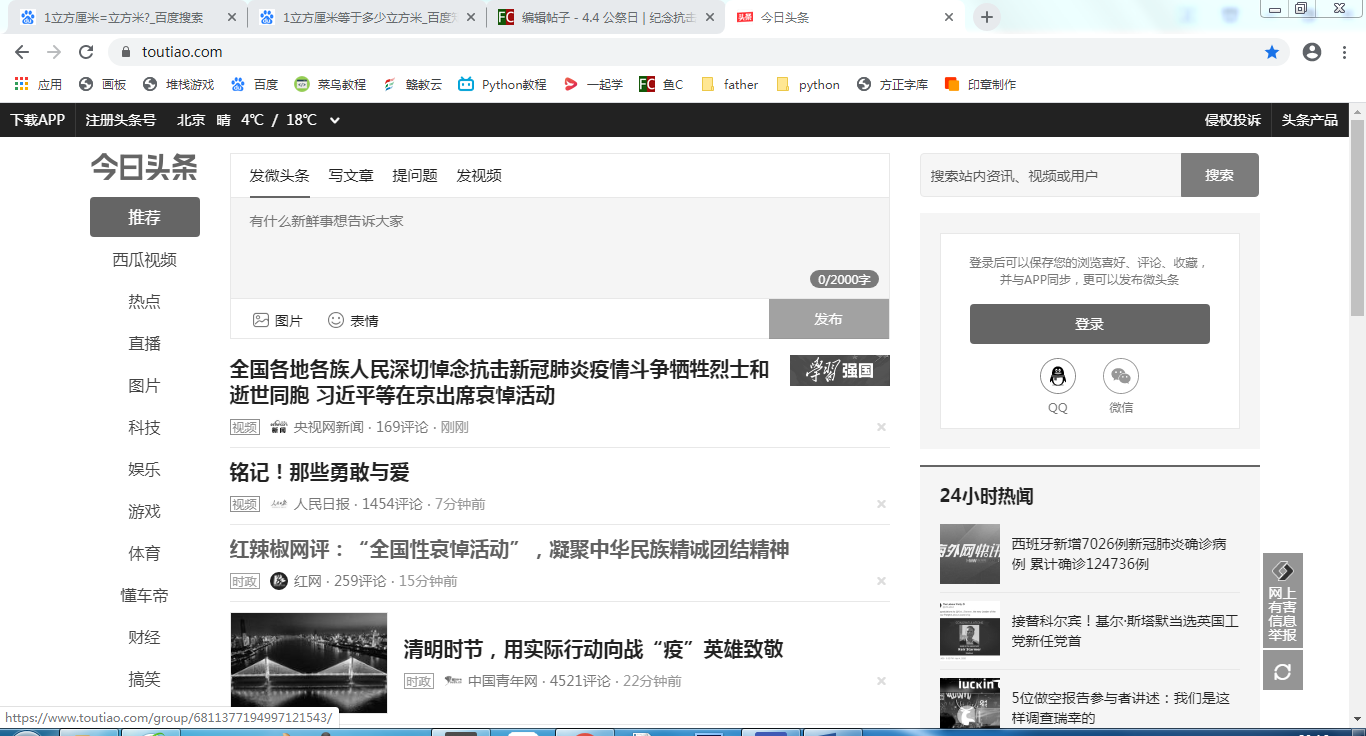Switch to the 写文章 tab

[x=351, y=175]
